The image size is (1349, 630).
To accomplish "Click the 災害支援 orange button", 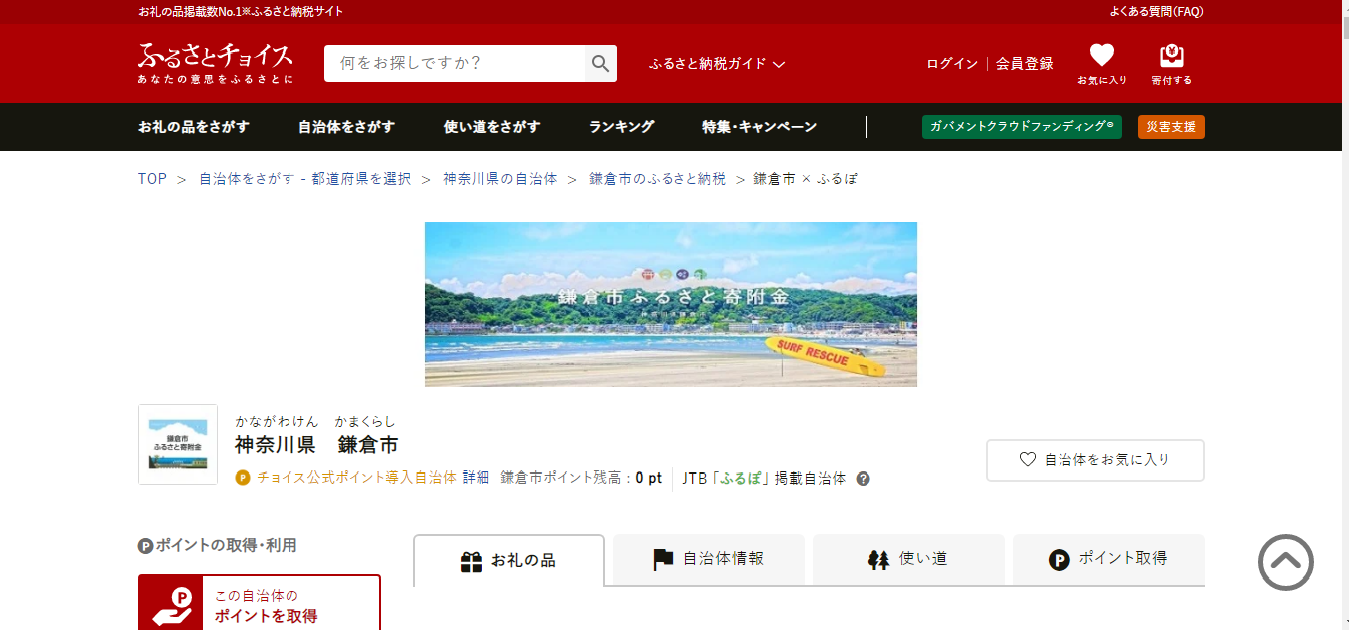I will pyautogui.click(x=1171, y=127).
